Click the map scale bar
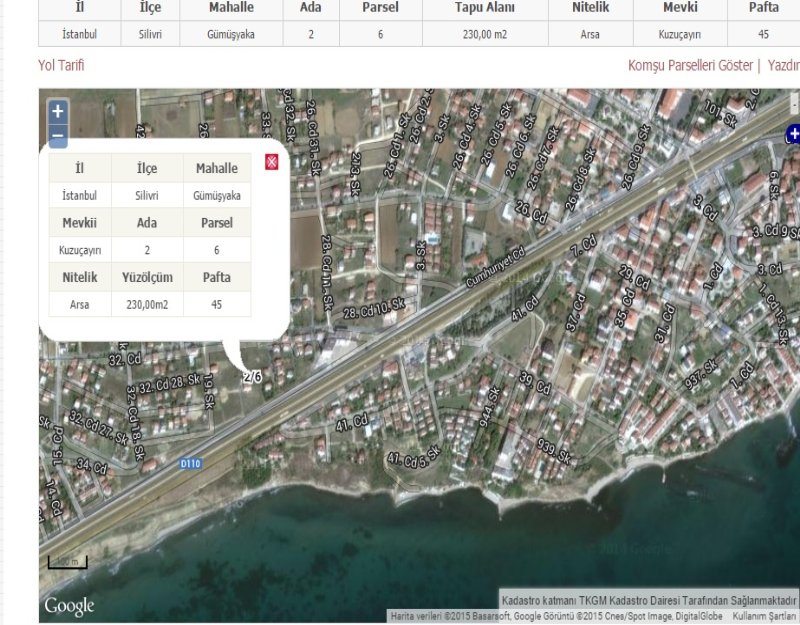The image size is (800, 625). click(67, 563)
